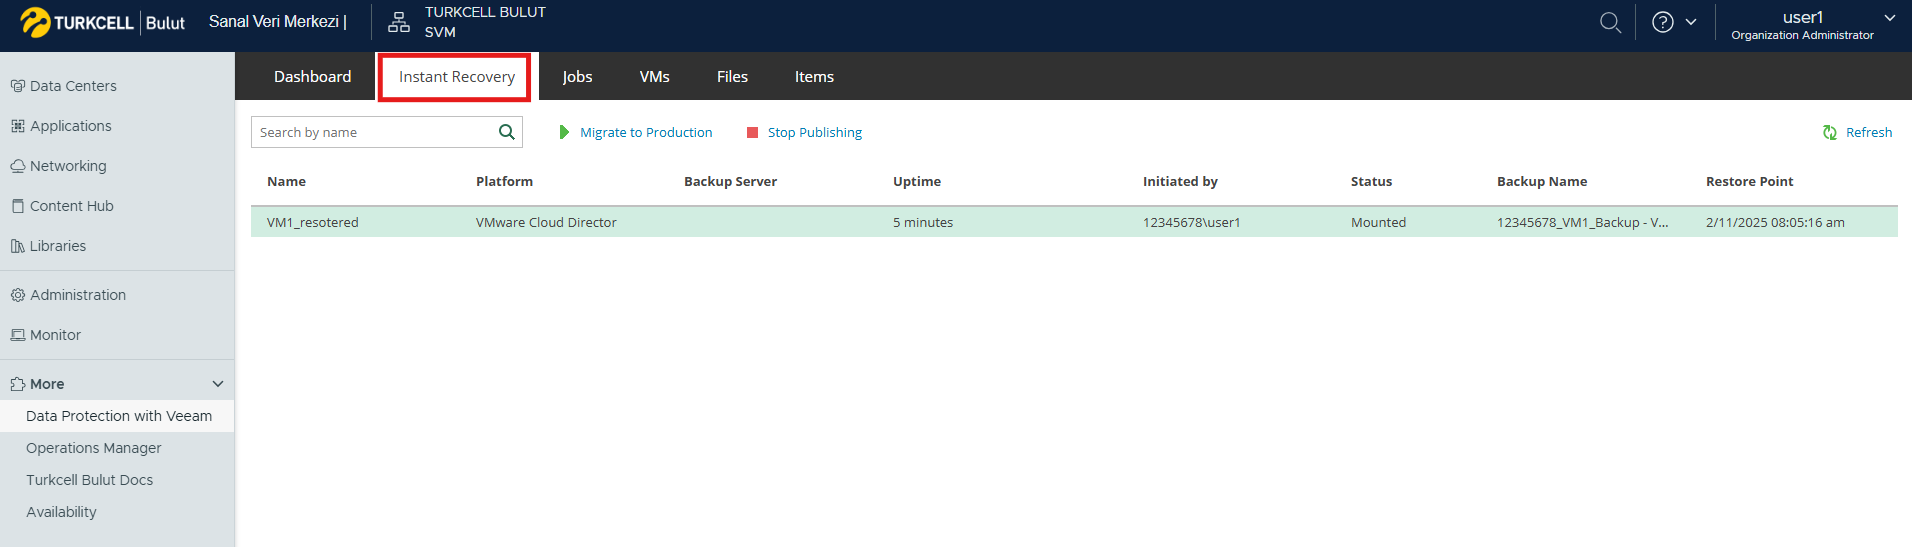Click the Refresh link
Screen dimensions: 1912x547
1868,132
